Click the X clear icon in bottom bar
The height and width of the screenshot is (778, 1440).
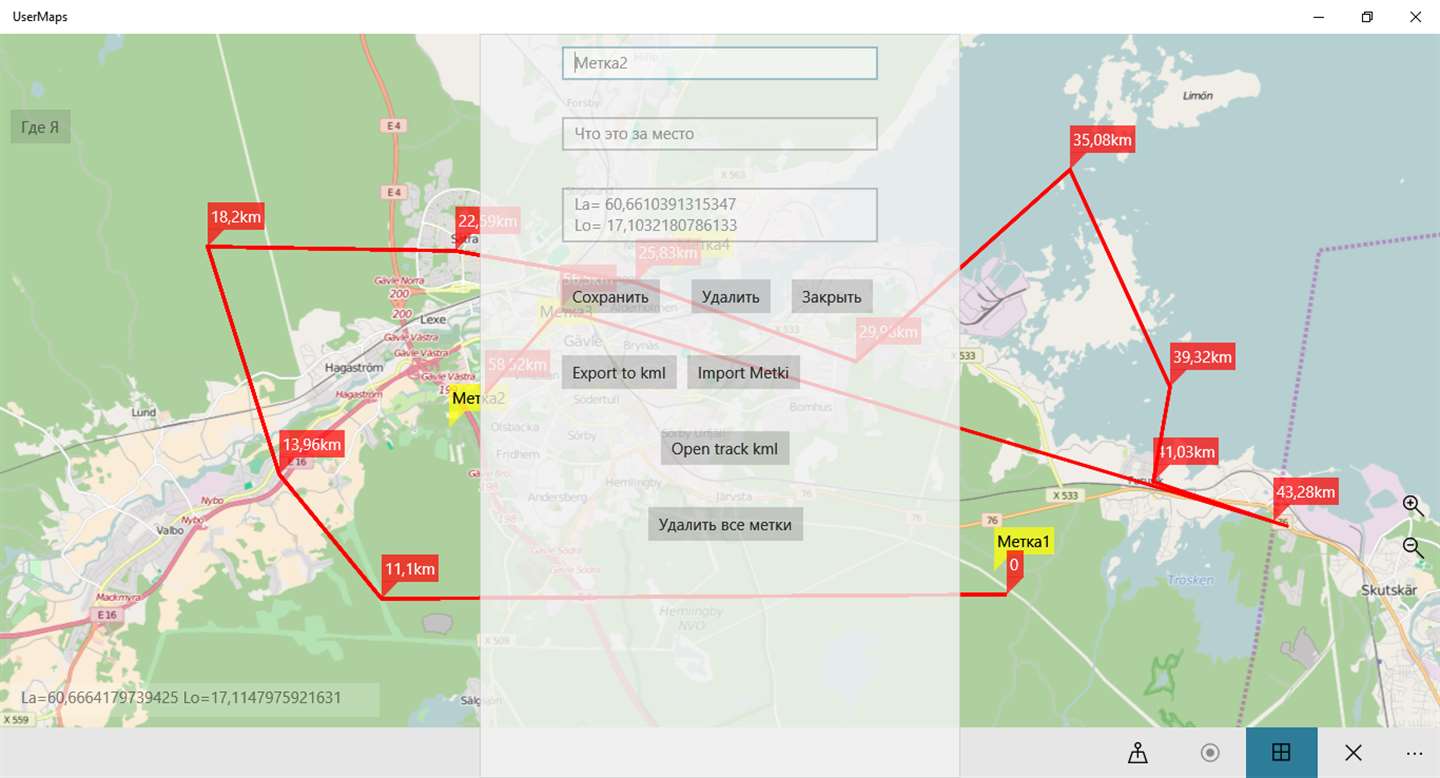pyautogui.click(x=1353, y=753)
